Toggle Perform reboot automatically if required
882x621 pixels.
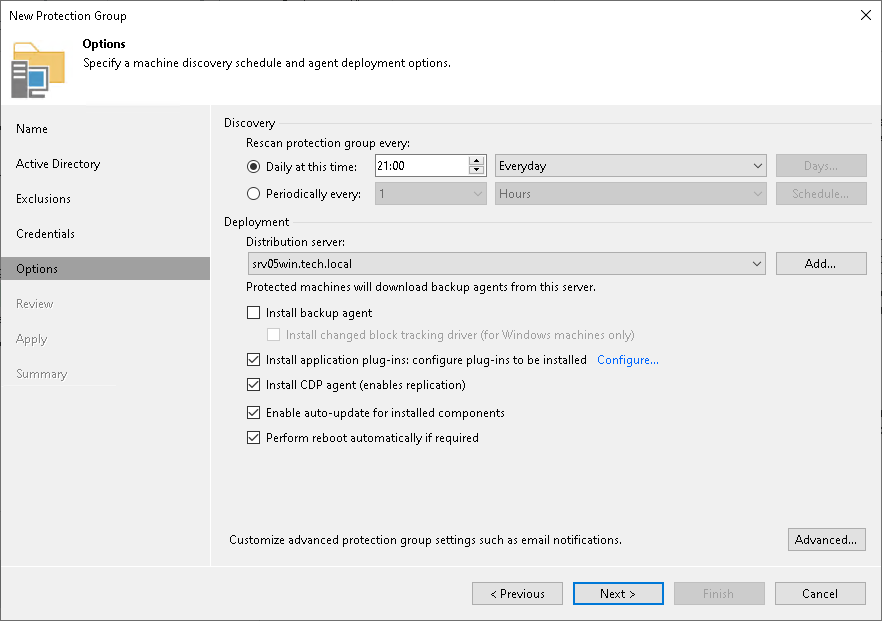[x=254, y=438]
